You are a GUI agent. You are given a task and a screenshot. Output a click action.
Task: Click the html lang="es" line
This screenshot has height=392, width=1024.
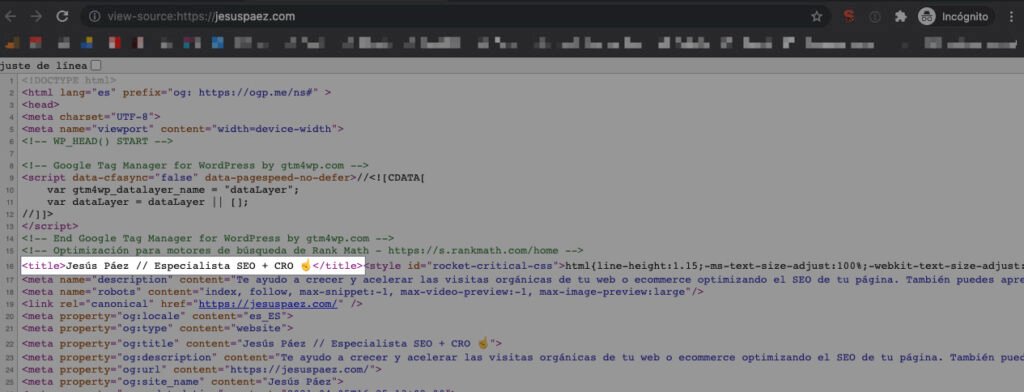pos(176,93)
